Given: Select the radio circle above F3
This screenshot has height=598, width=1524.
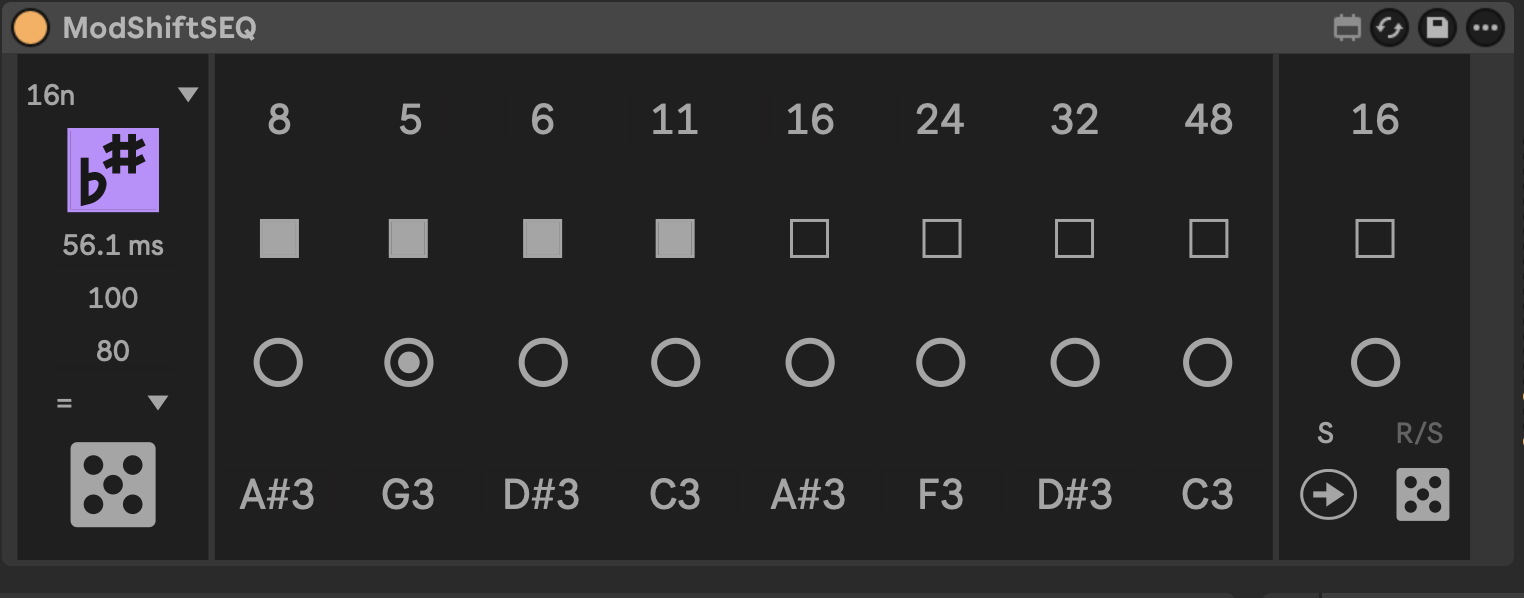Looking at the screenshot, I should [x=941, y=362].
